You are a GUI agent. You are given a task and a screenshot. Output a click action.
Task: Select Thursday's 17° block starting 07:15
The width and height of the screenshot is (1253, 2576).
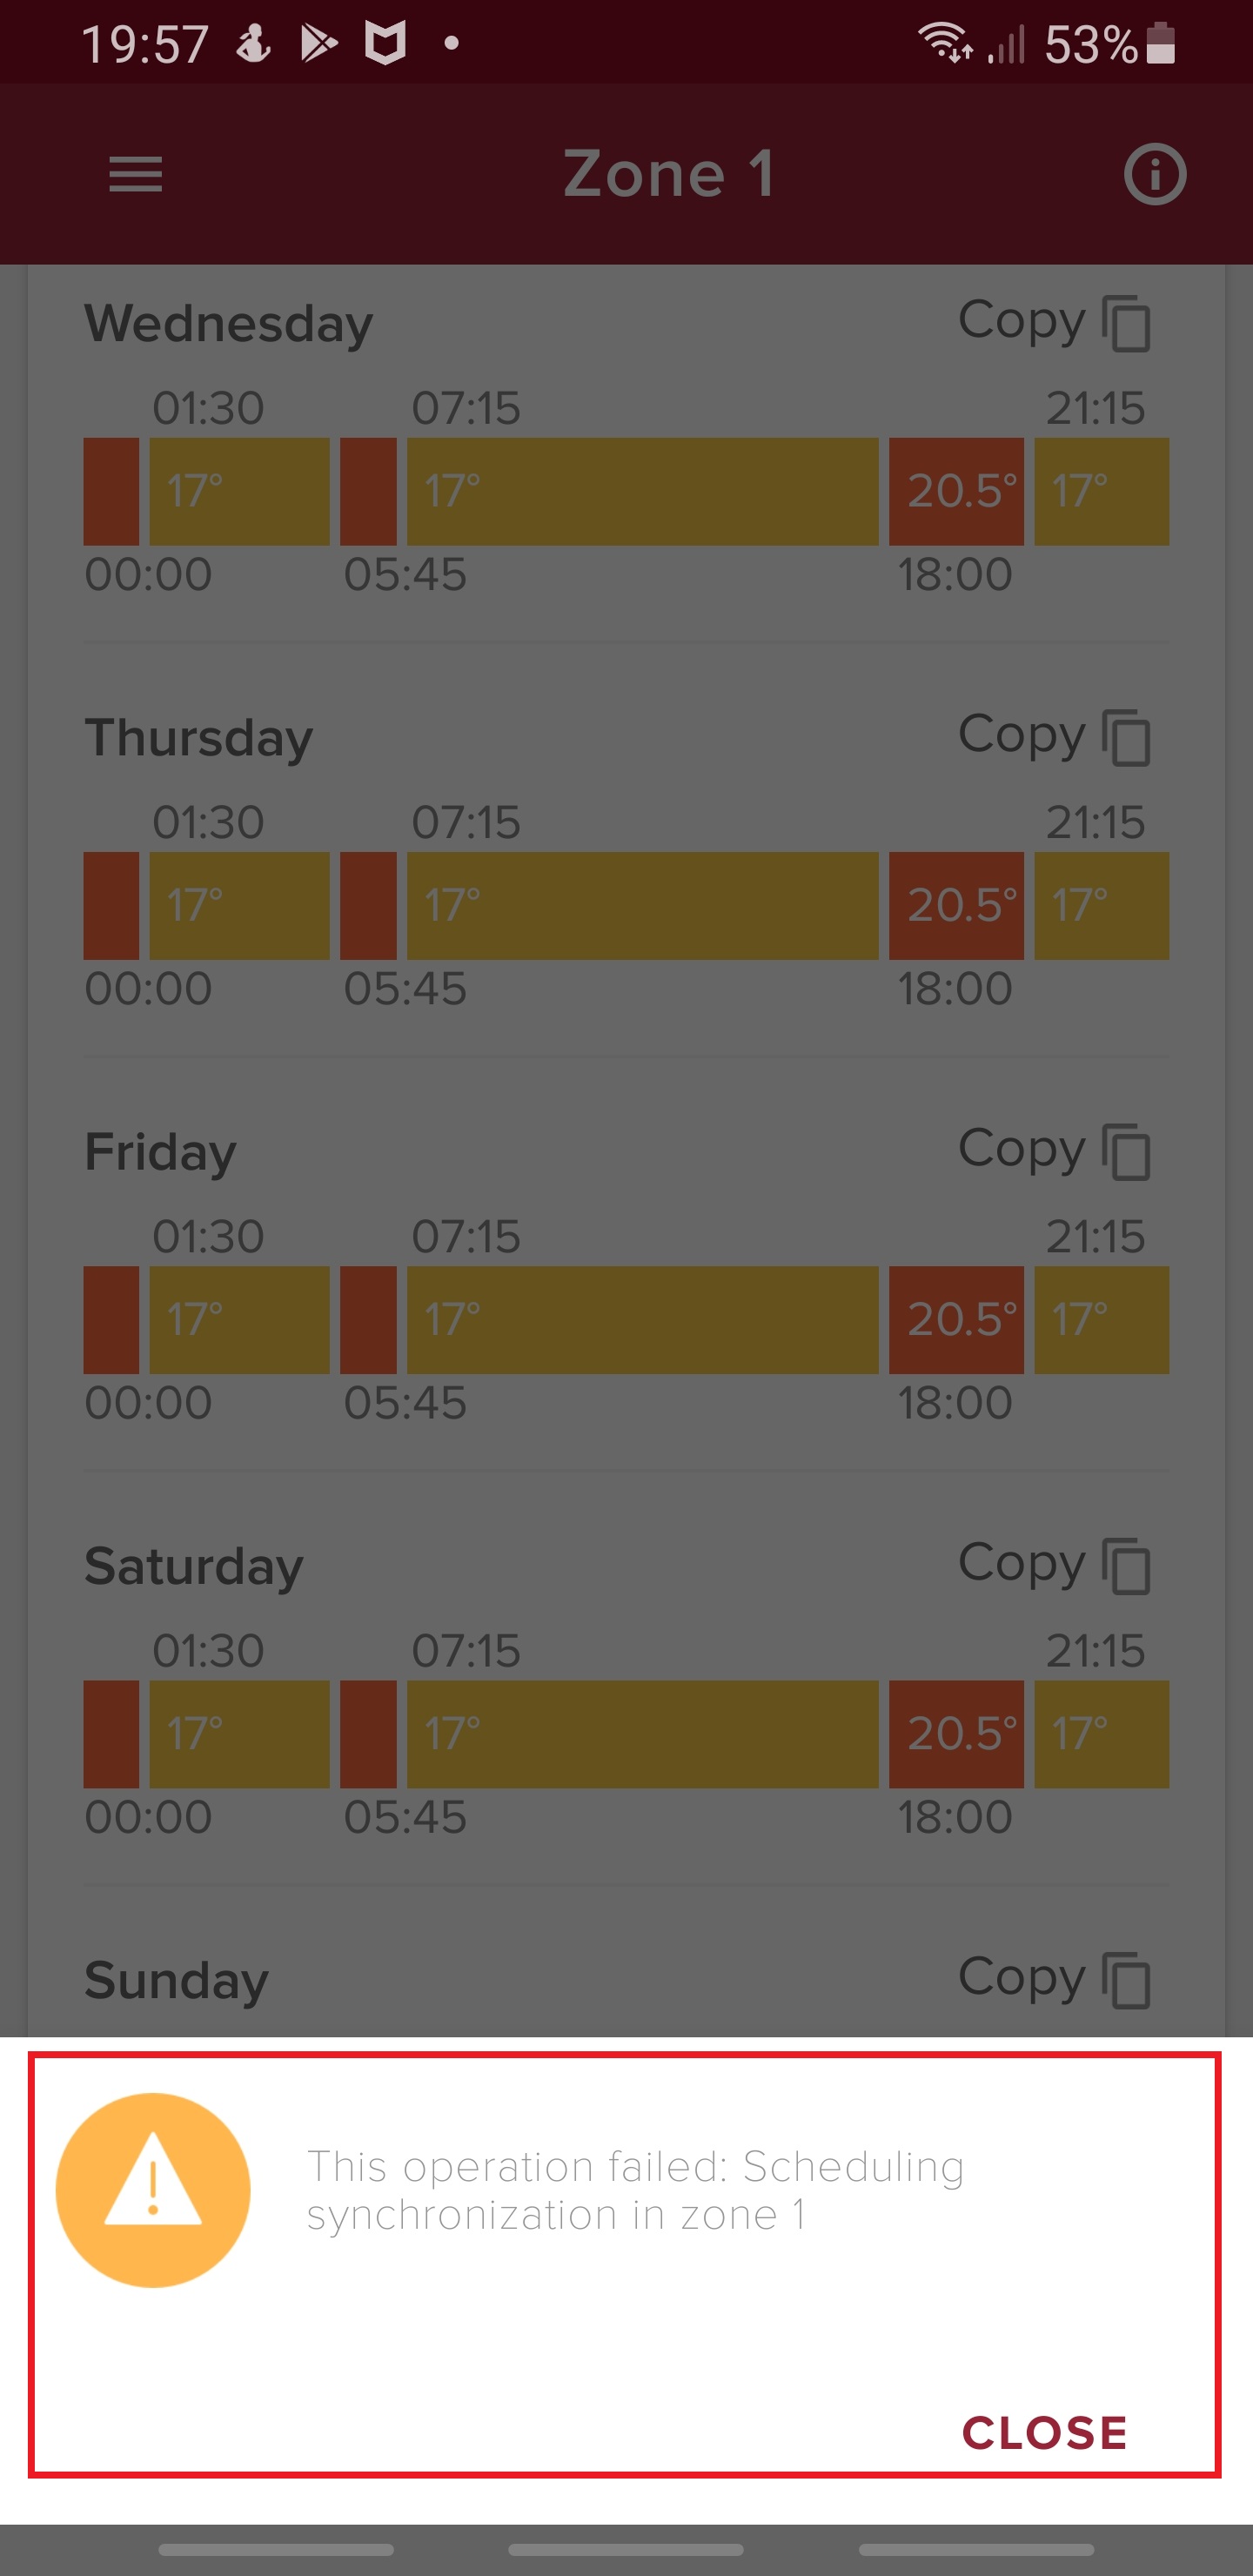coord(642,906)
